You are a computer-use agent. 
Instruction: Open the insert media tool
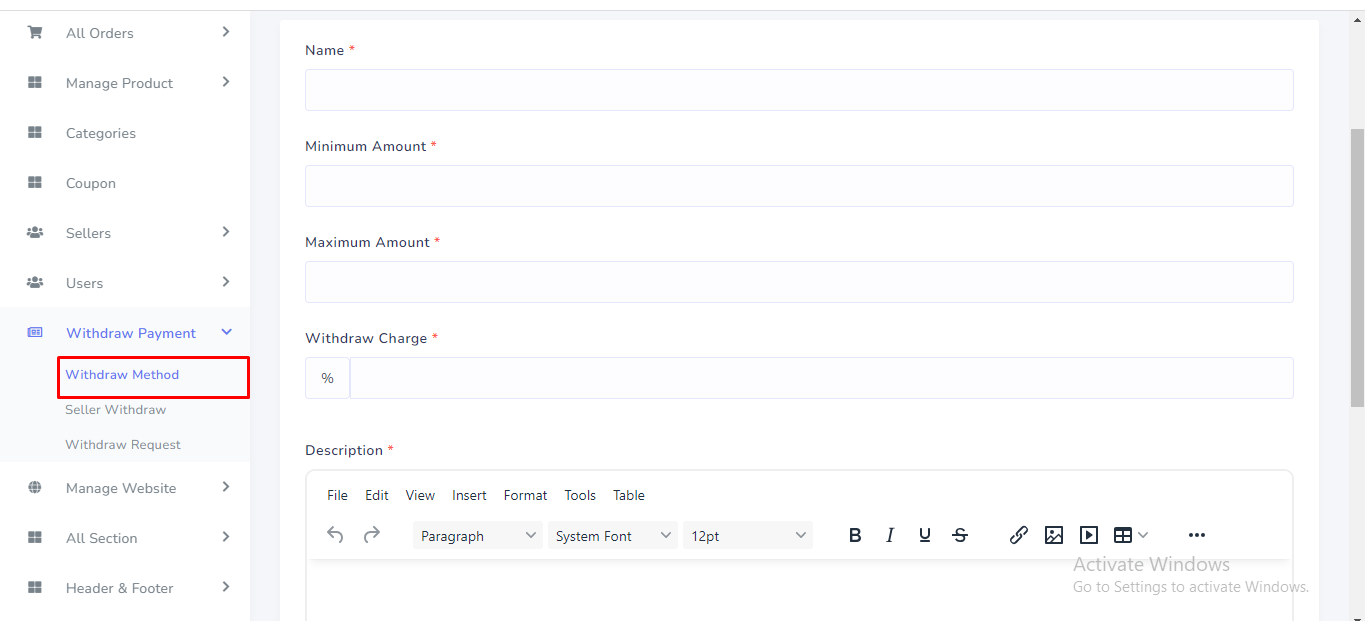click(x=1089, y=535)
